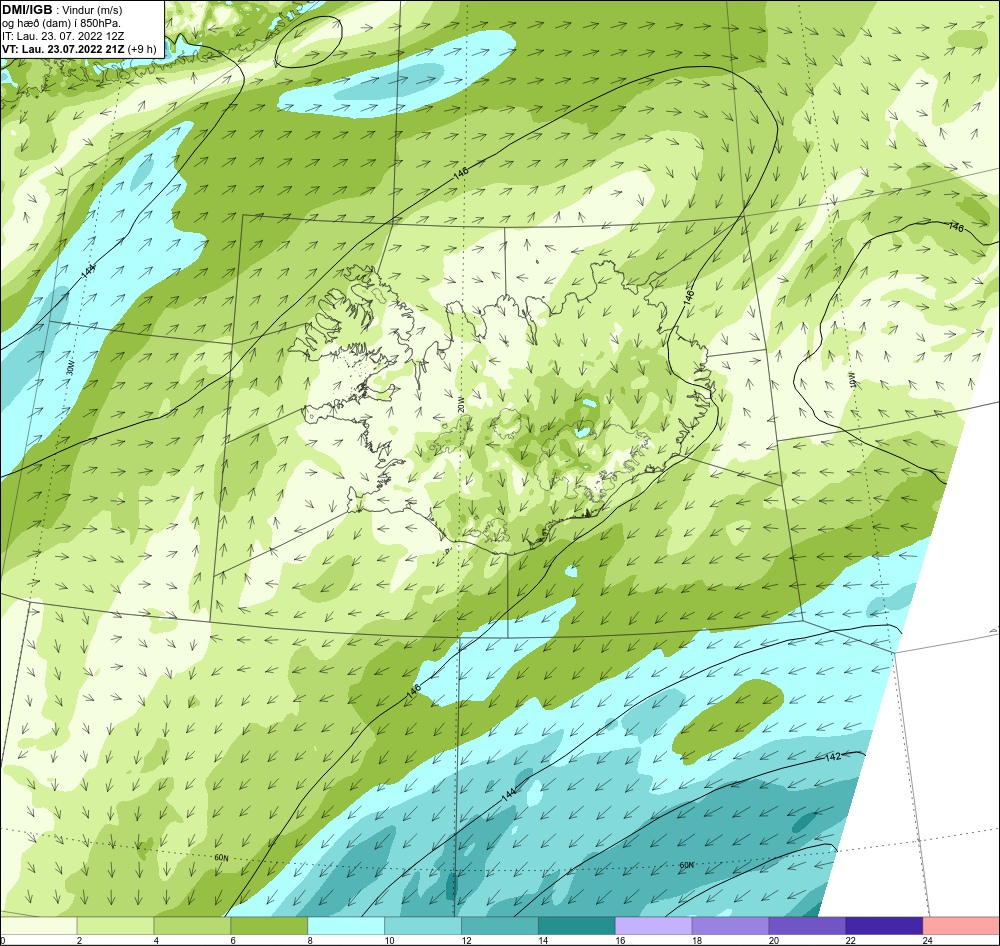Click the legend tick label '18'

tap(696, 940)
